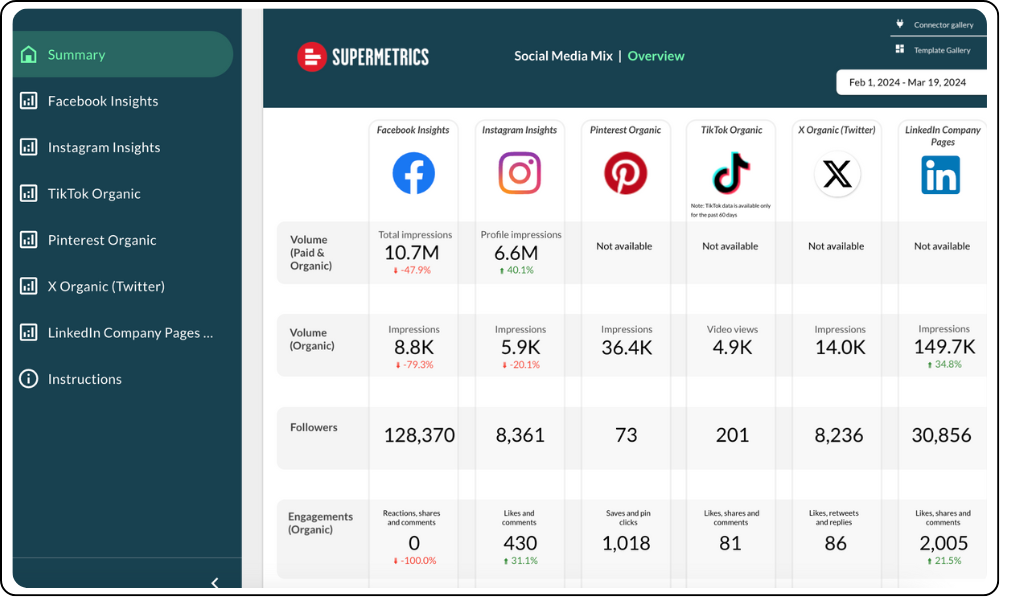Click the Pinterest logo icon
The image size is (1017, 605).
625,173
